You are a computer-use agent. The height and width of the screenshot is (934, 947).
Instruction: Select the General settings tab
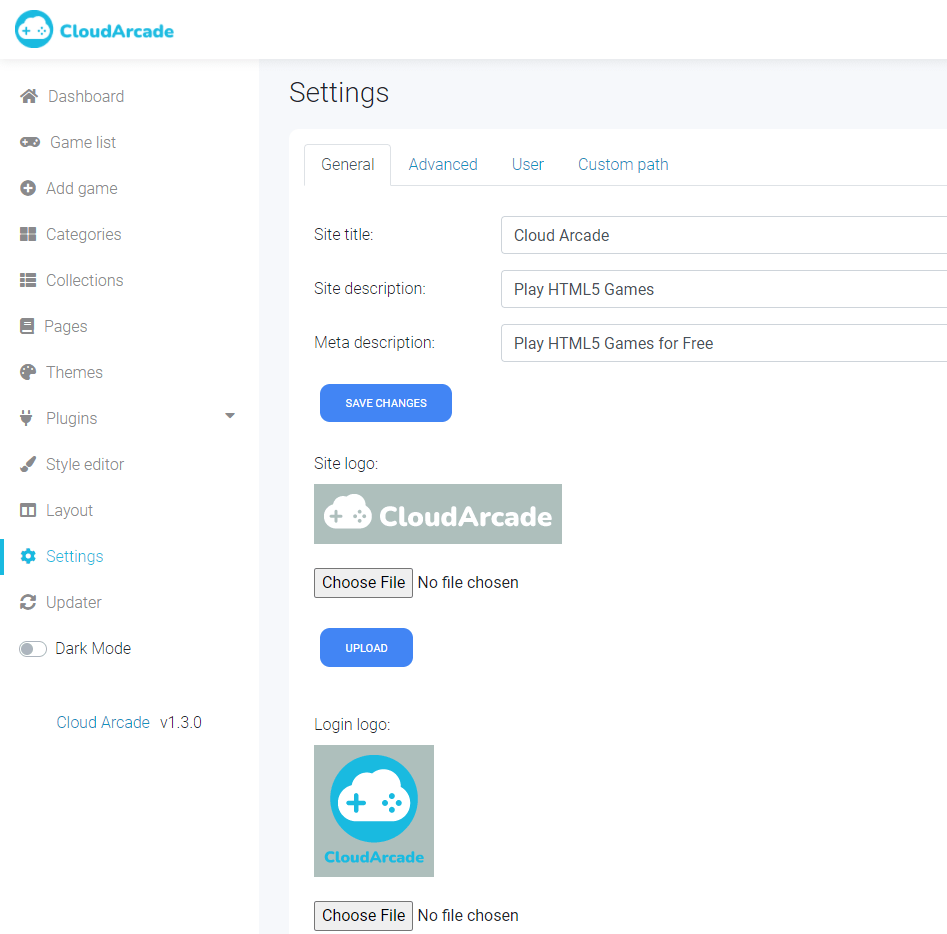(x=347, y=164)
